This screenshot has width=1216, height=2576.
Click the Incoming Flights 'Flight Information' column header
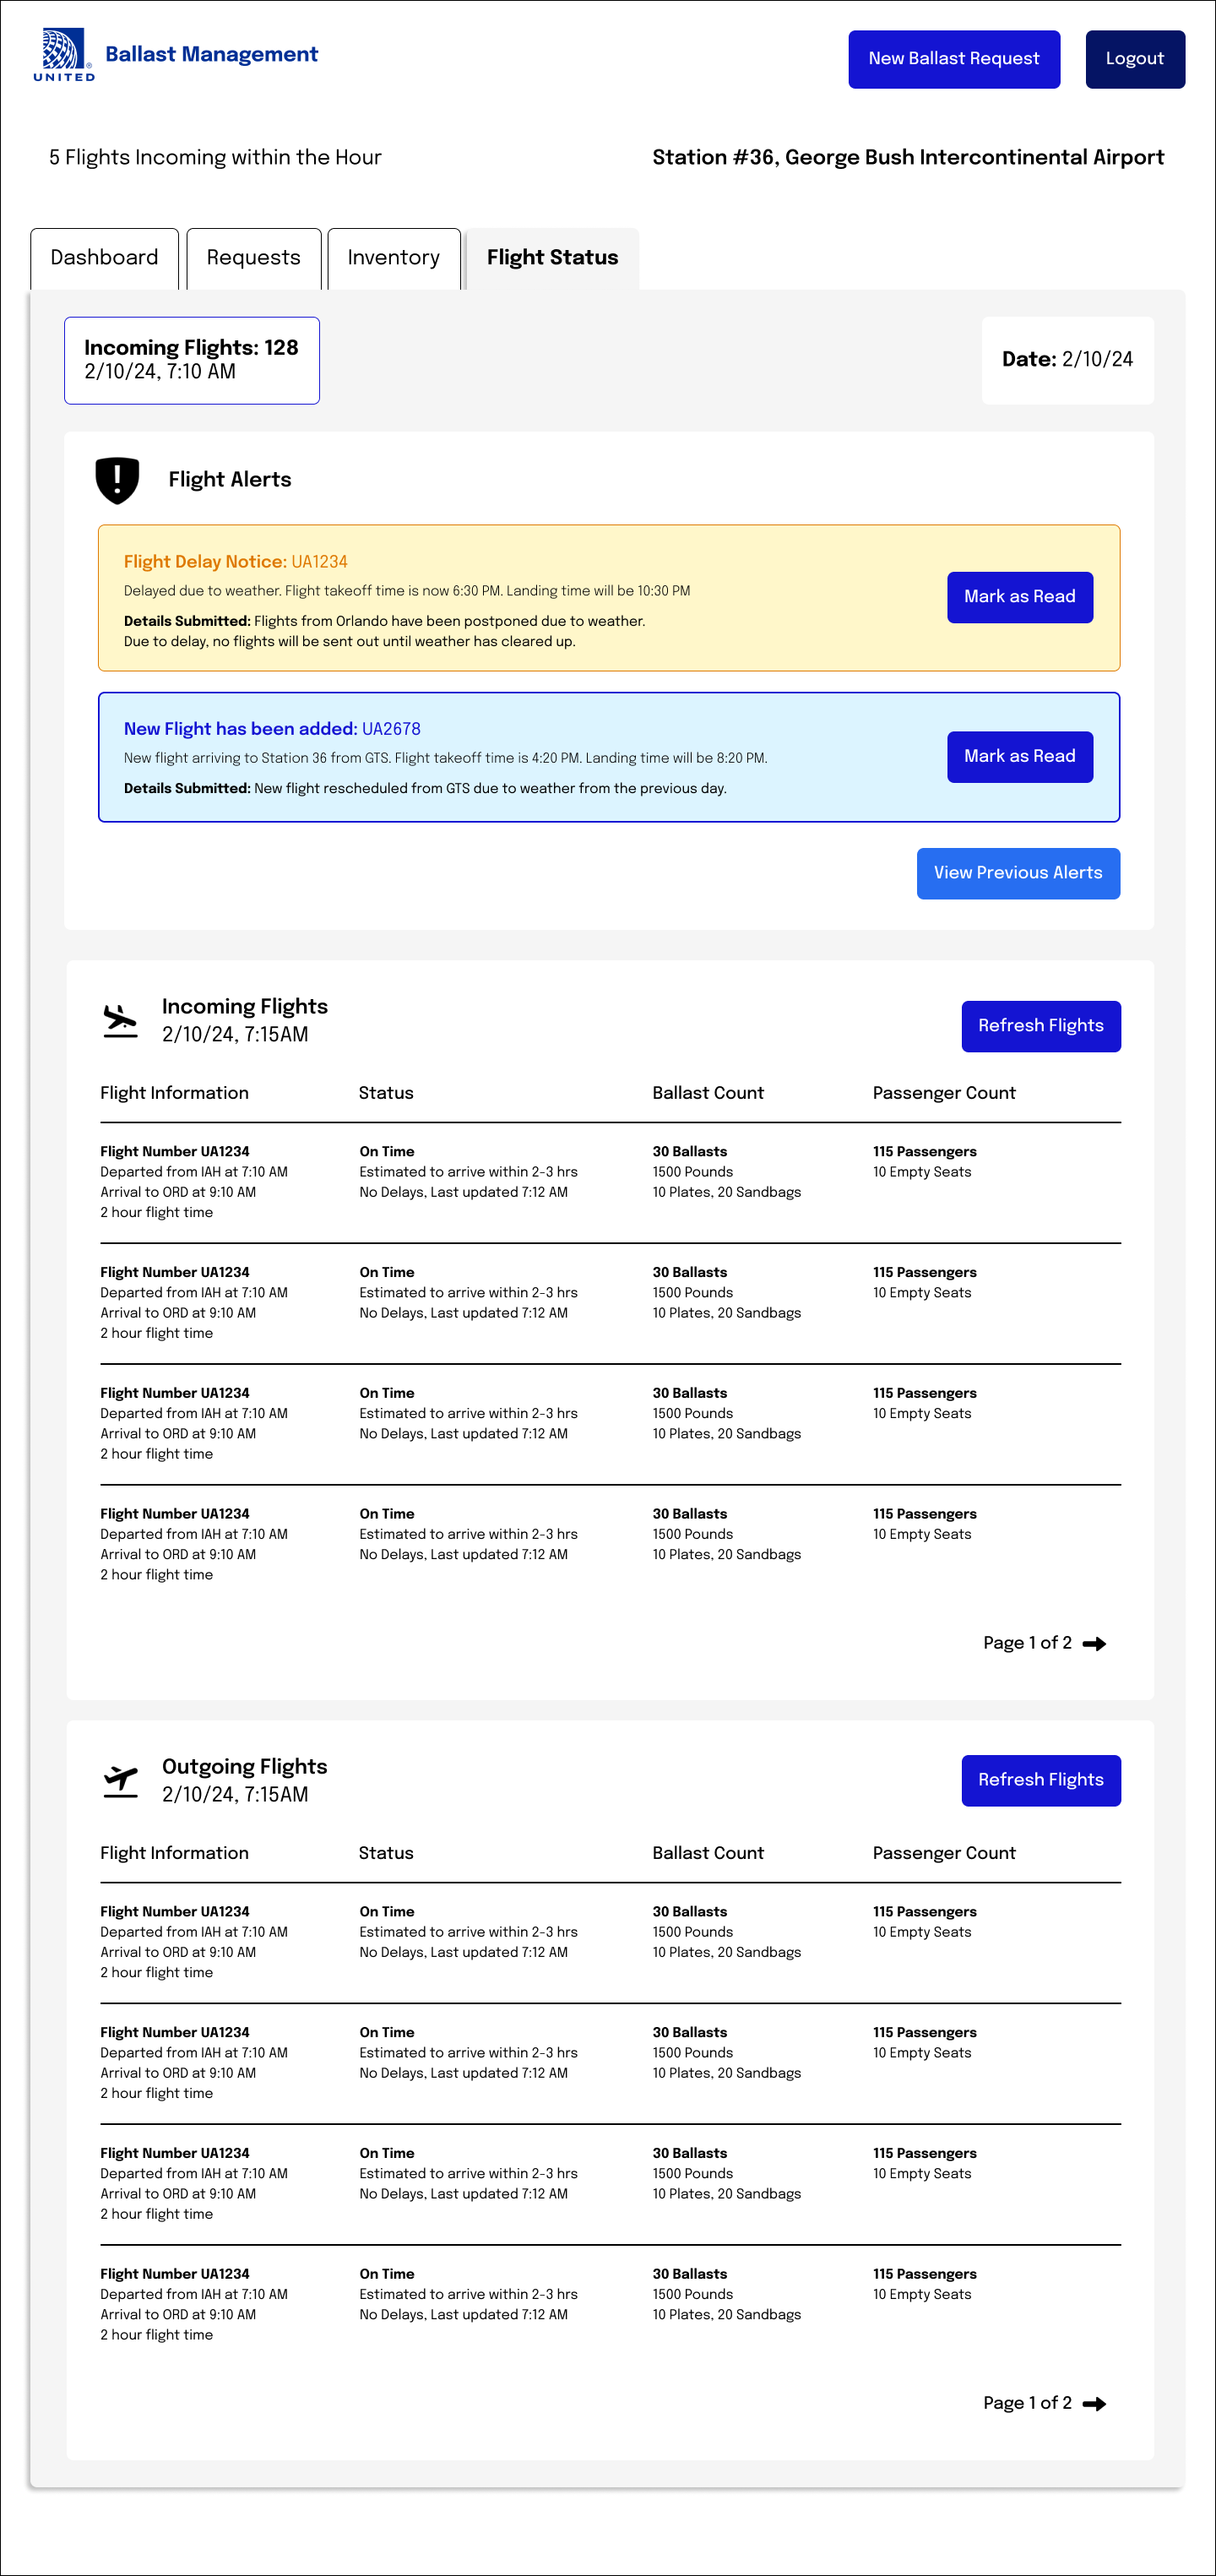pyautogui.click(x=174, y=1093)
